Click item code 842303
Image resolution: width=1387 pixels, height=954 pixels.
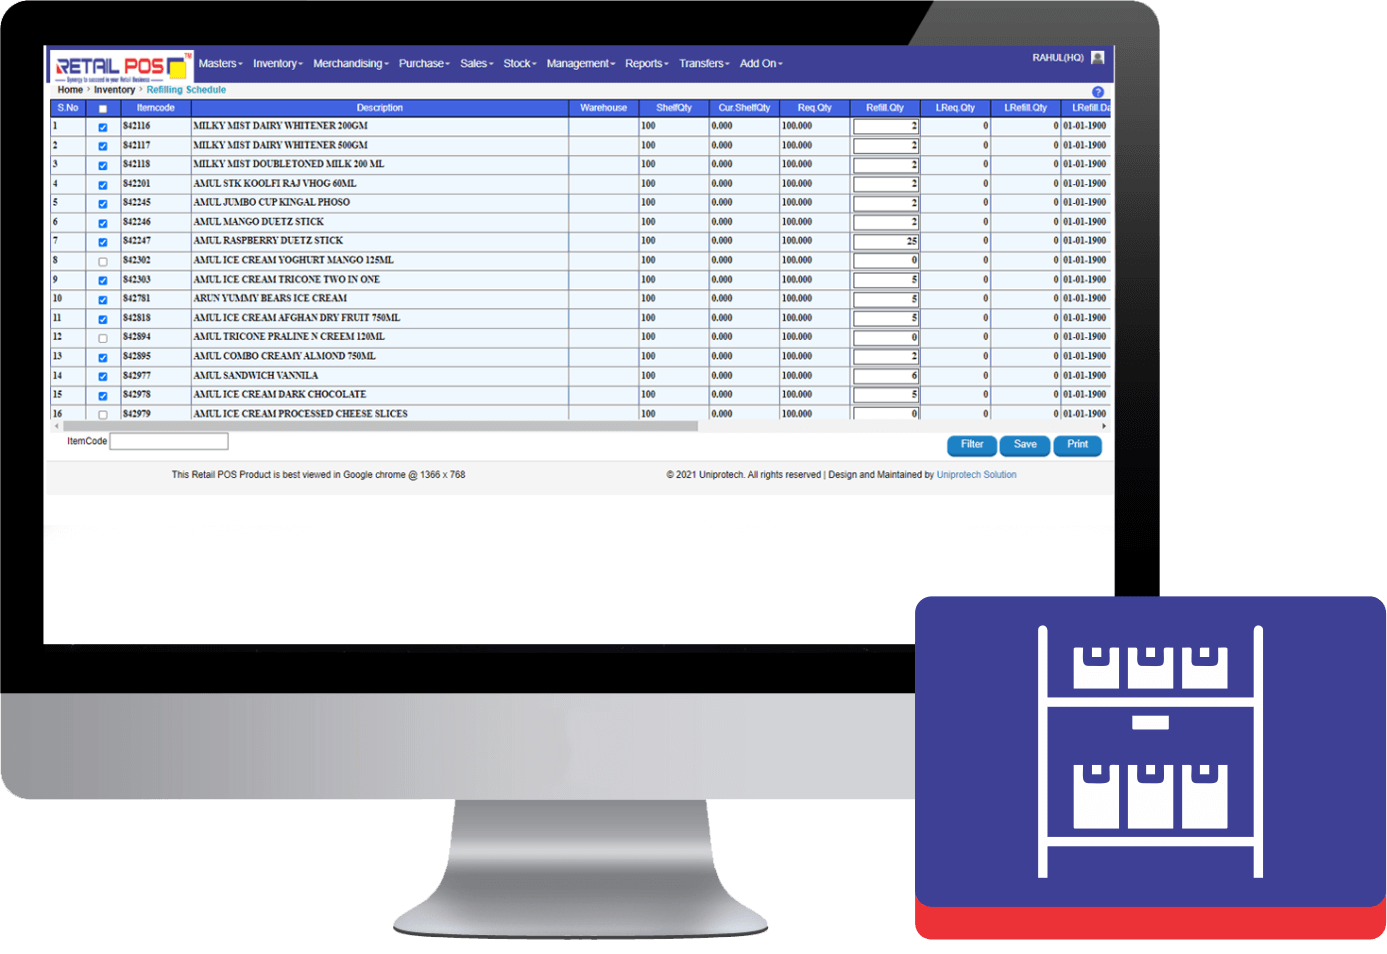(x=137, y=280)
